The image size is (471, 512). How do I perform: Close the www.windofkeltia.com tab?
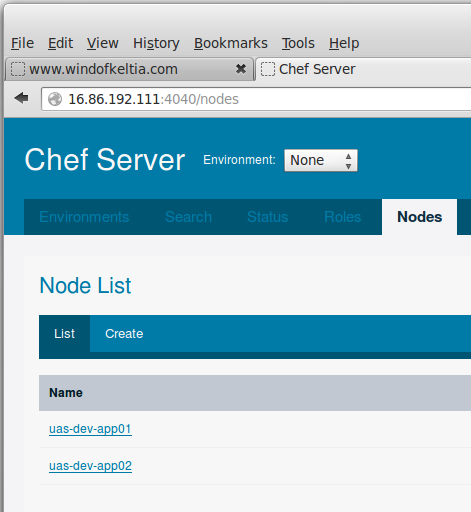pos(241,69)
